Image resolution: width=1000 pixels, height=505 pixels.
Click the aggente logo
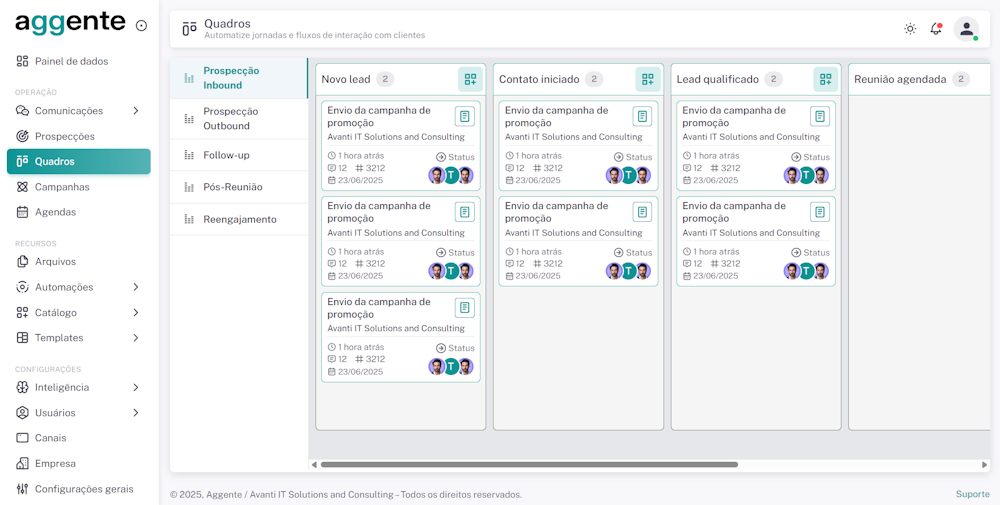(x=70, y=22)
